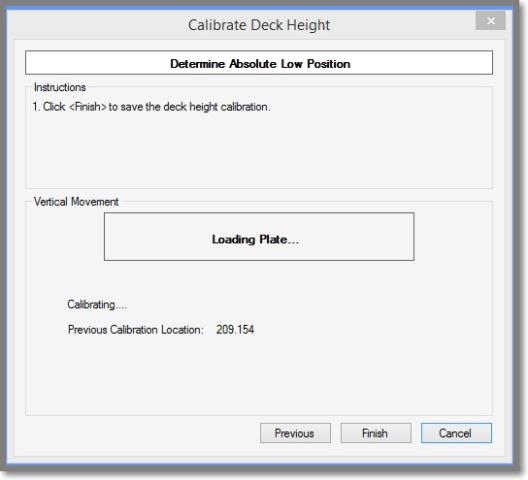Click the Previous Calibration Location label
528x480 pixels.
[x=136, y=329]
